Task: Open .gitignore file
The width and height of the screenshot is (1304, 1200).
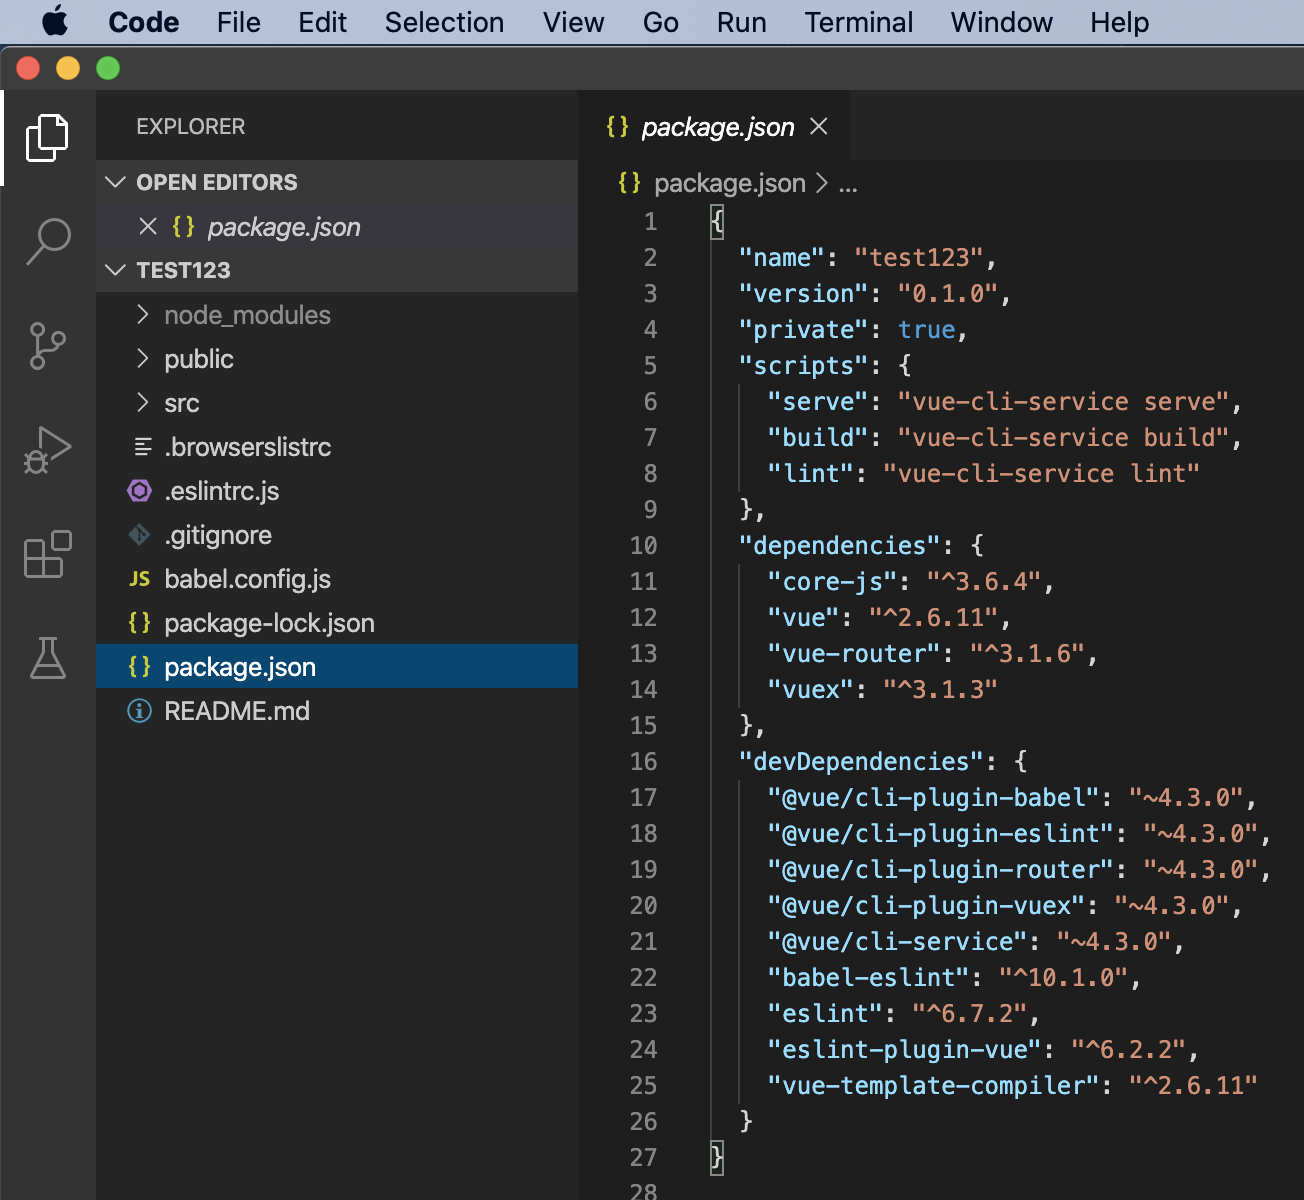Action: click(218, 535)
